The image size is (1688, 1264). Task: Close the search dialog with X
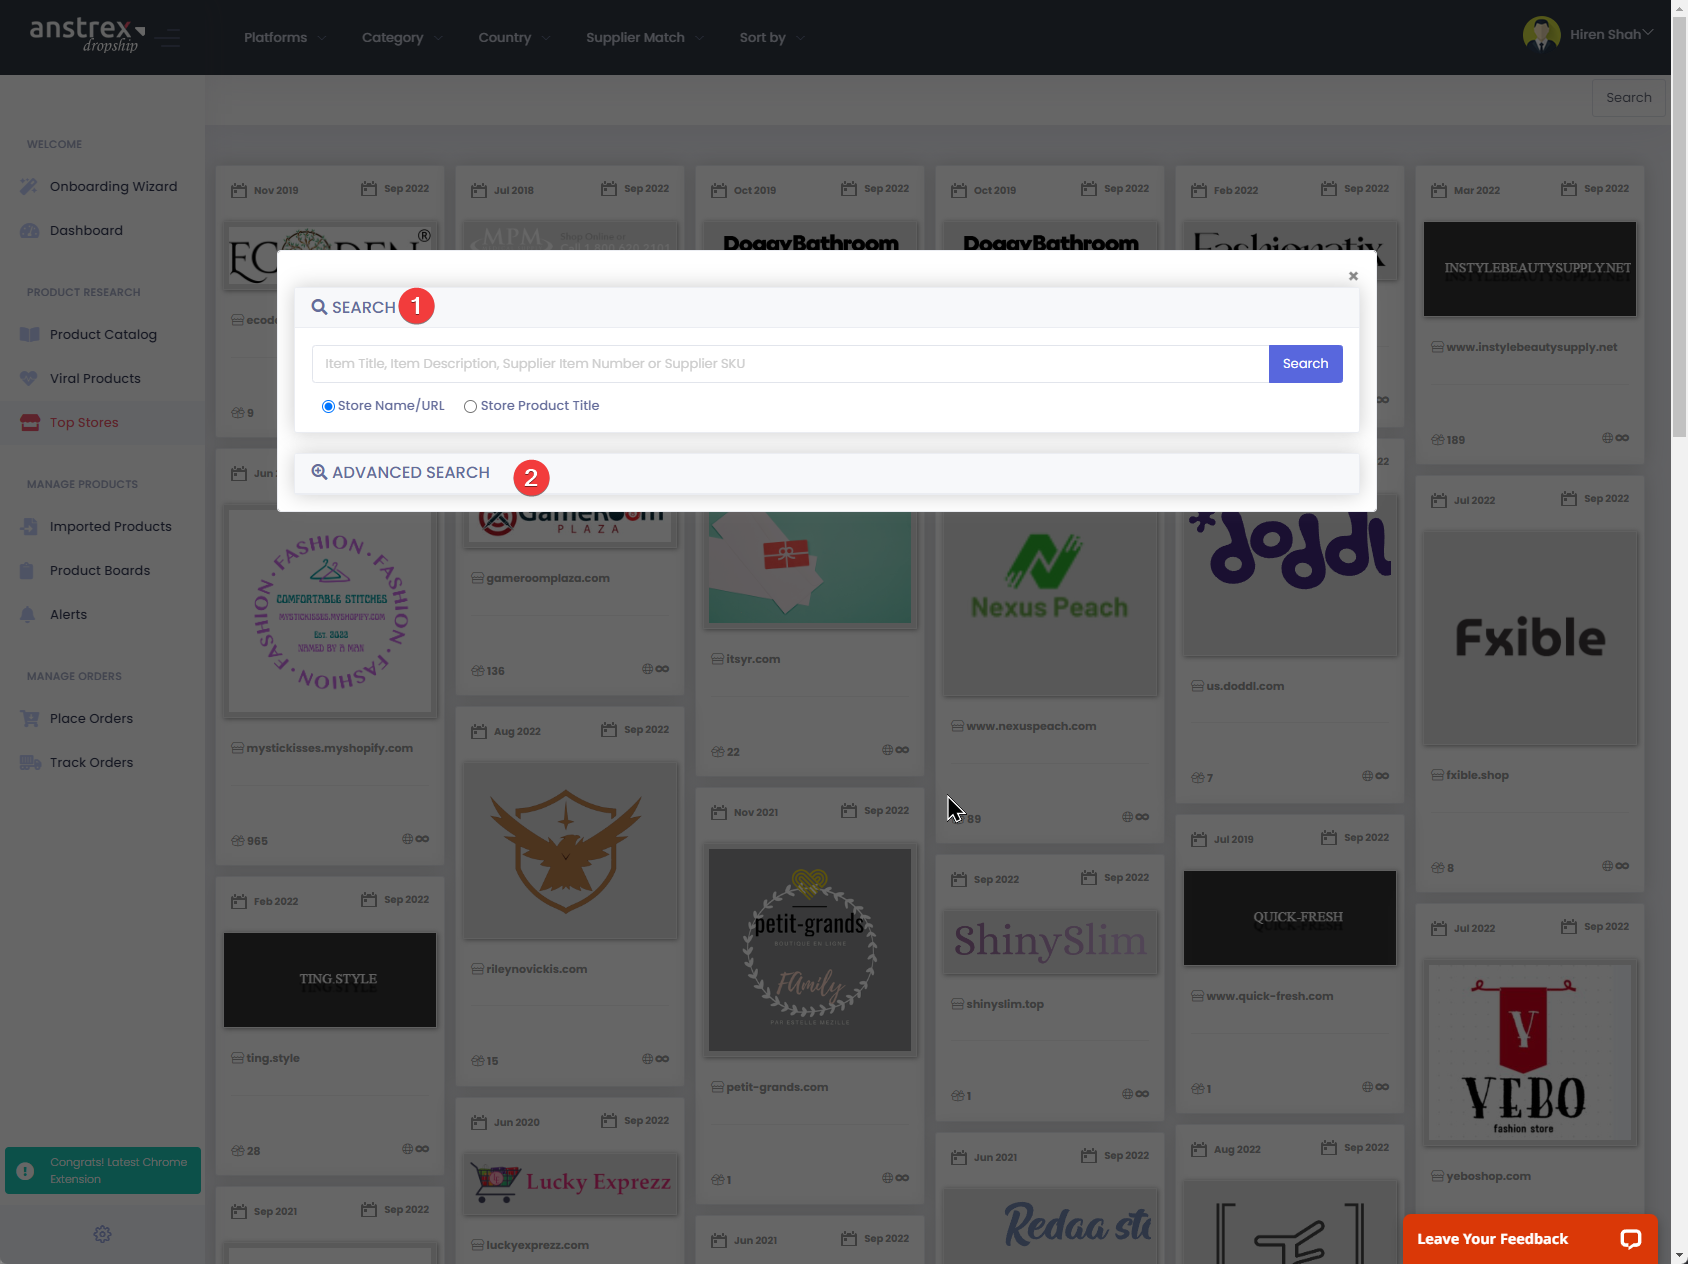(x=1353, y=276)
